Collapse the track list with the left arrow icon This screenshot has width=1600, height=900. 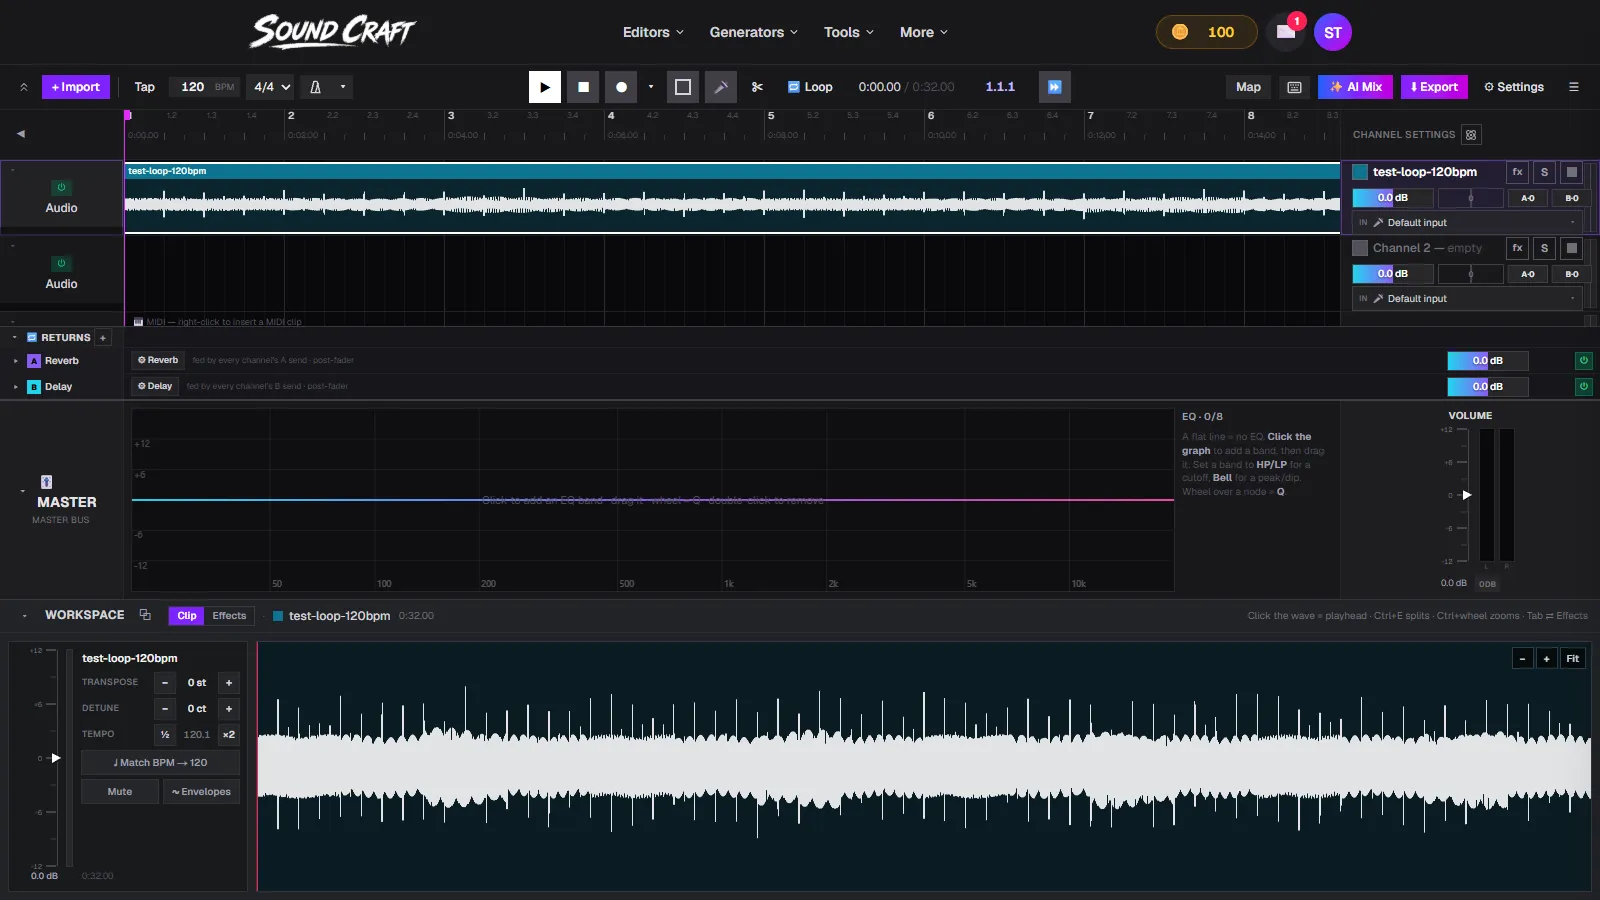[x=21, y=134]
